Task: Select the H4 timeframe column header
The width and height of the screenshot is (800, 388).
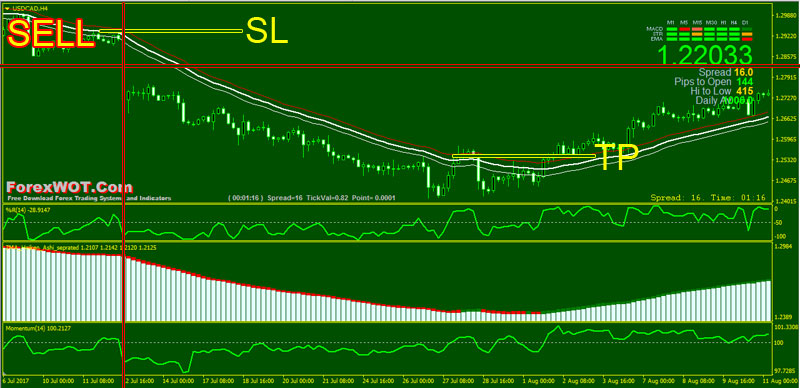Action: coord(734,22)
